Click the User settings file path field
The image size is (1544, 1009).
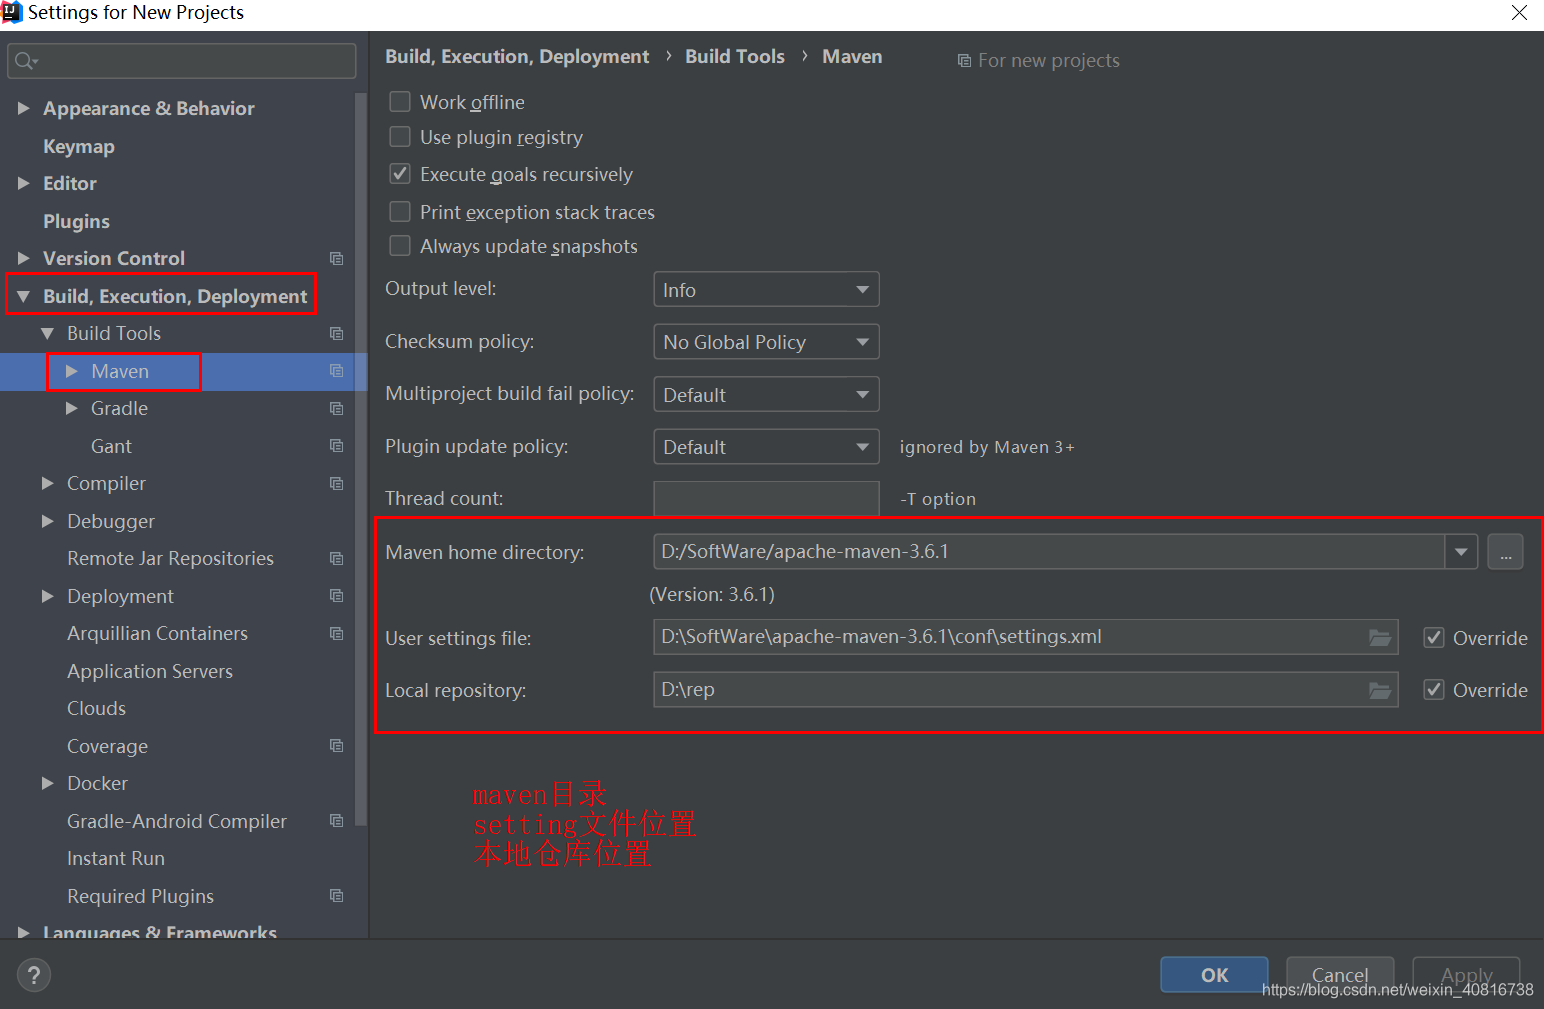[1026, 637]
